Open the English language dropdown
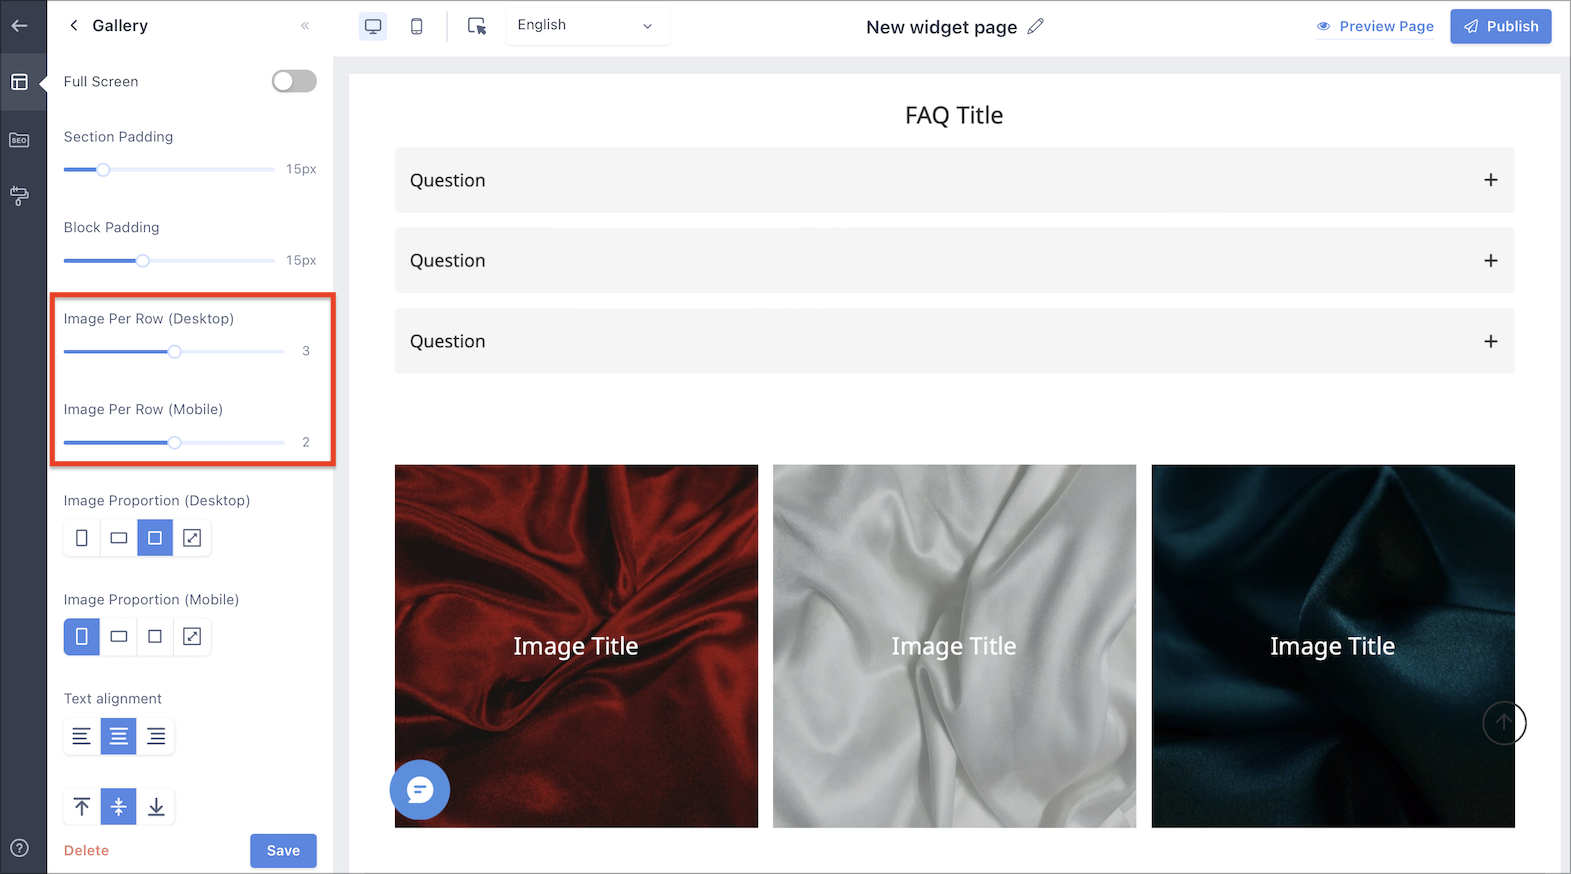Screen dimensions: 1571x874 (587, 26)
